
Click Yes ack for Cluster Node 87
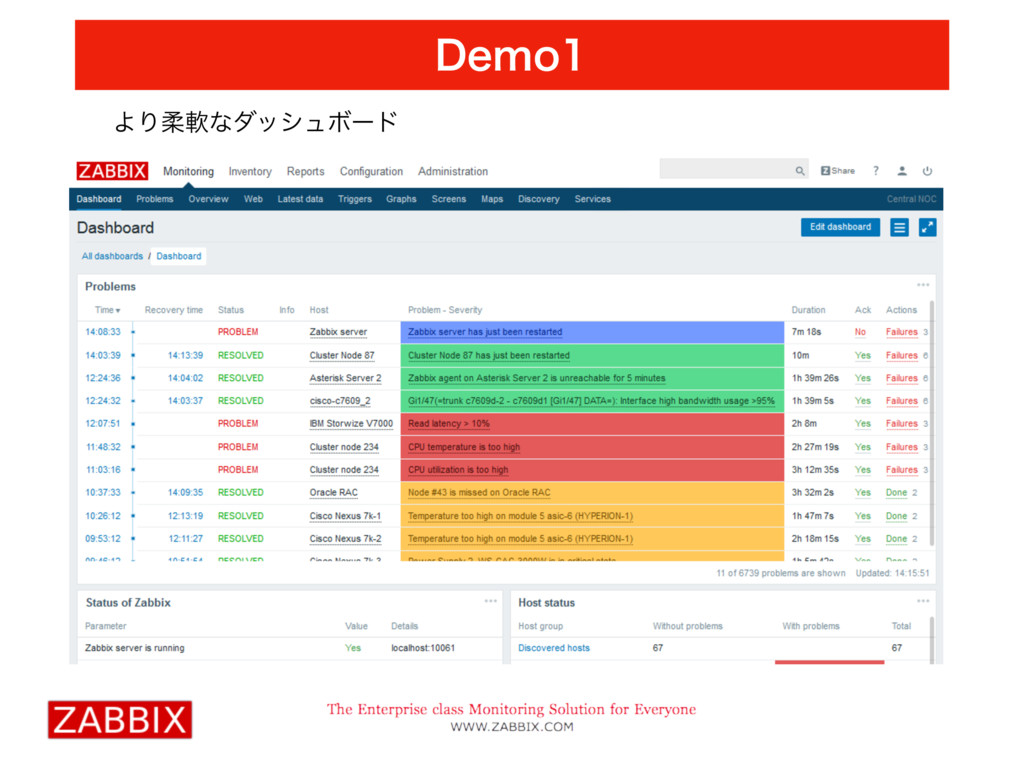point(863,355)
